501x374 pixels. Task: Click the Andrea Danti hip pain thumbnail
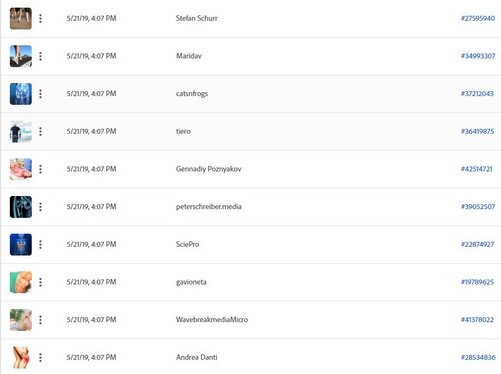[x=21, y=357]
